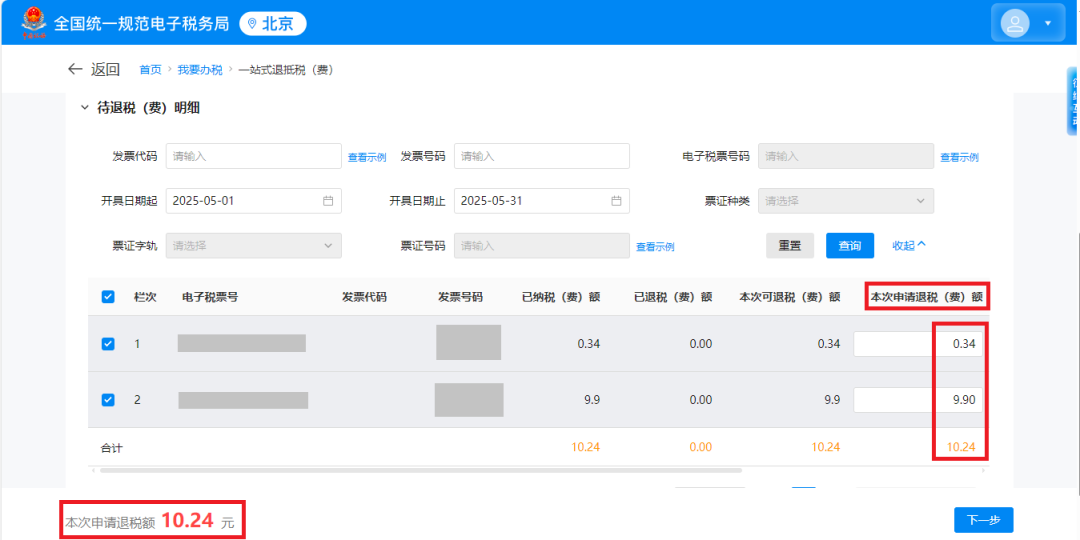Click the table horizontal scrollbar
Viewport: 1080px width, 540px height.
pyautogui.click(x=420, y=470)
